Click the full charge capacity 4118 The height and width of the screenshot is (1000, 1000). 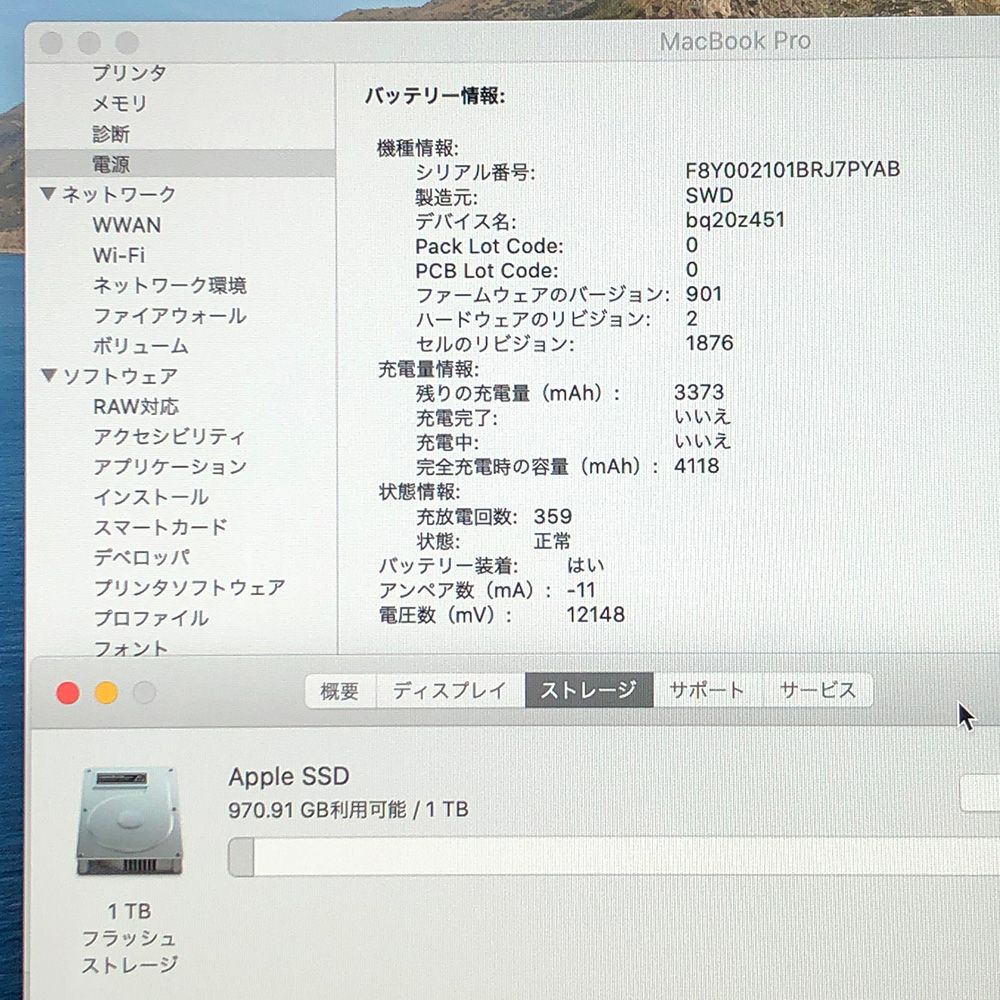pyautogui.click(x=696, y=466)
